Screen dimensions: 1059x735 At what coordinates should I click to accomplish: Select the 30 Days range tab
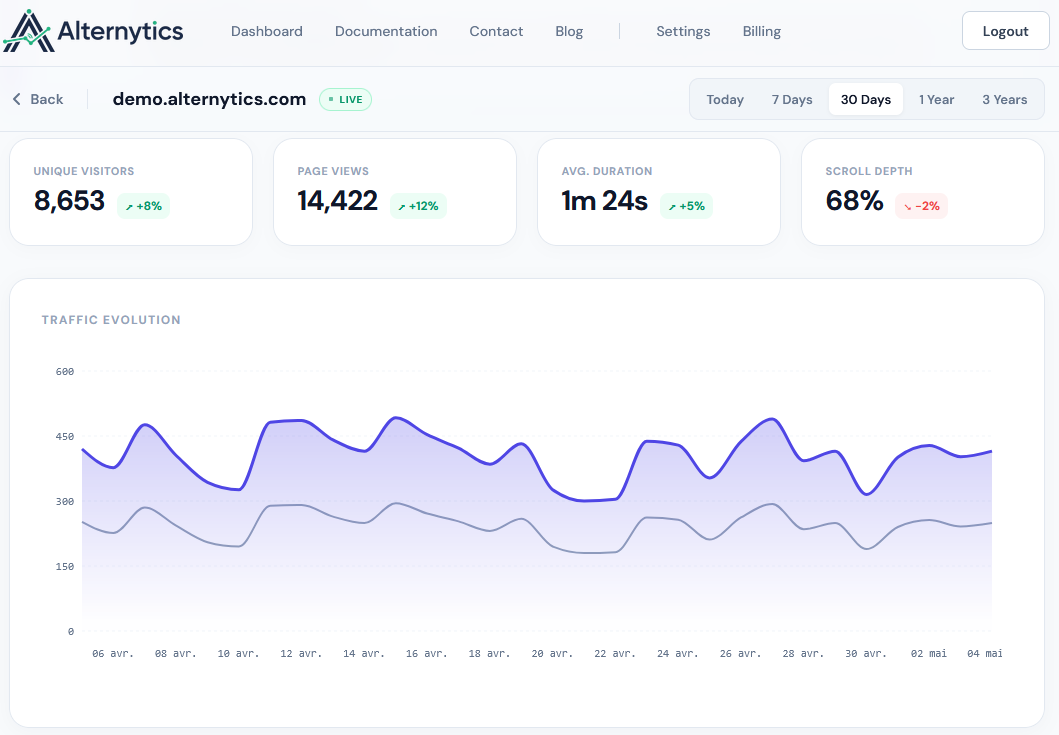(x=866, y=99)
